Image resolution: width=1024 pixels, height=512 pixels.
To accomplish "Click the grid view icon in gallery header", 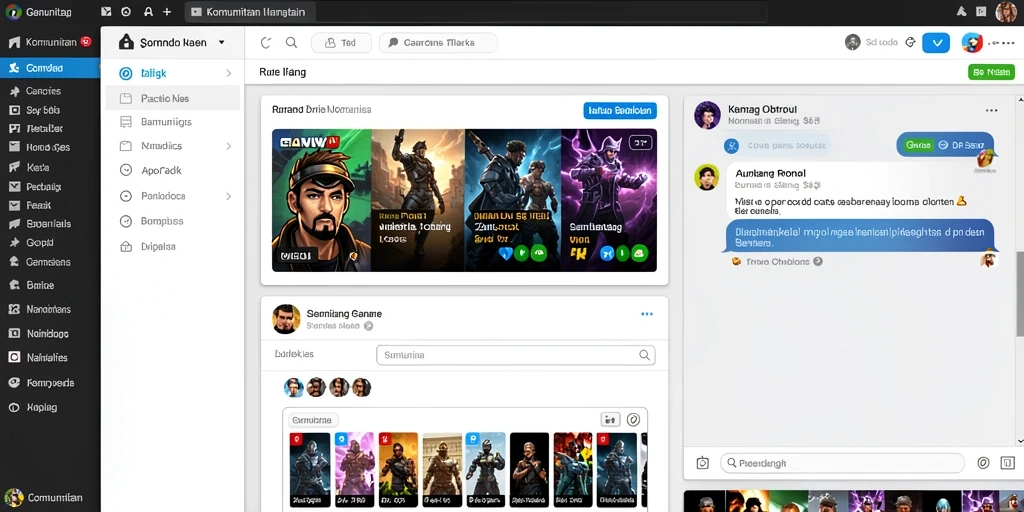I will click(x=609, y=419).
